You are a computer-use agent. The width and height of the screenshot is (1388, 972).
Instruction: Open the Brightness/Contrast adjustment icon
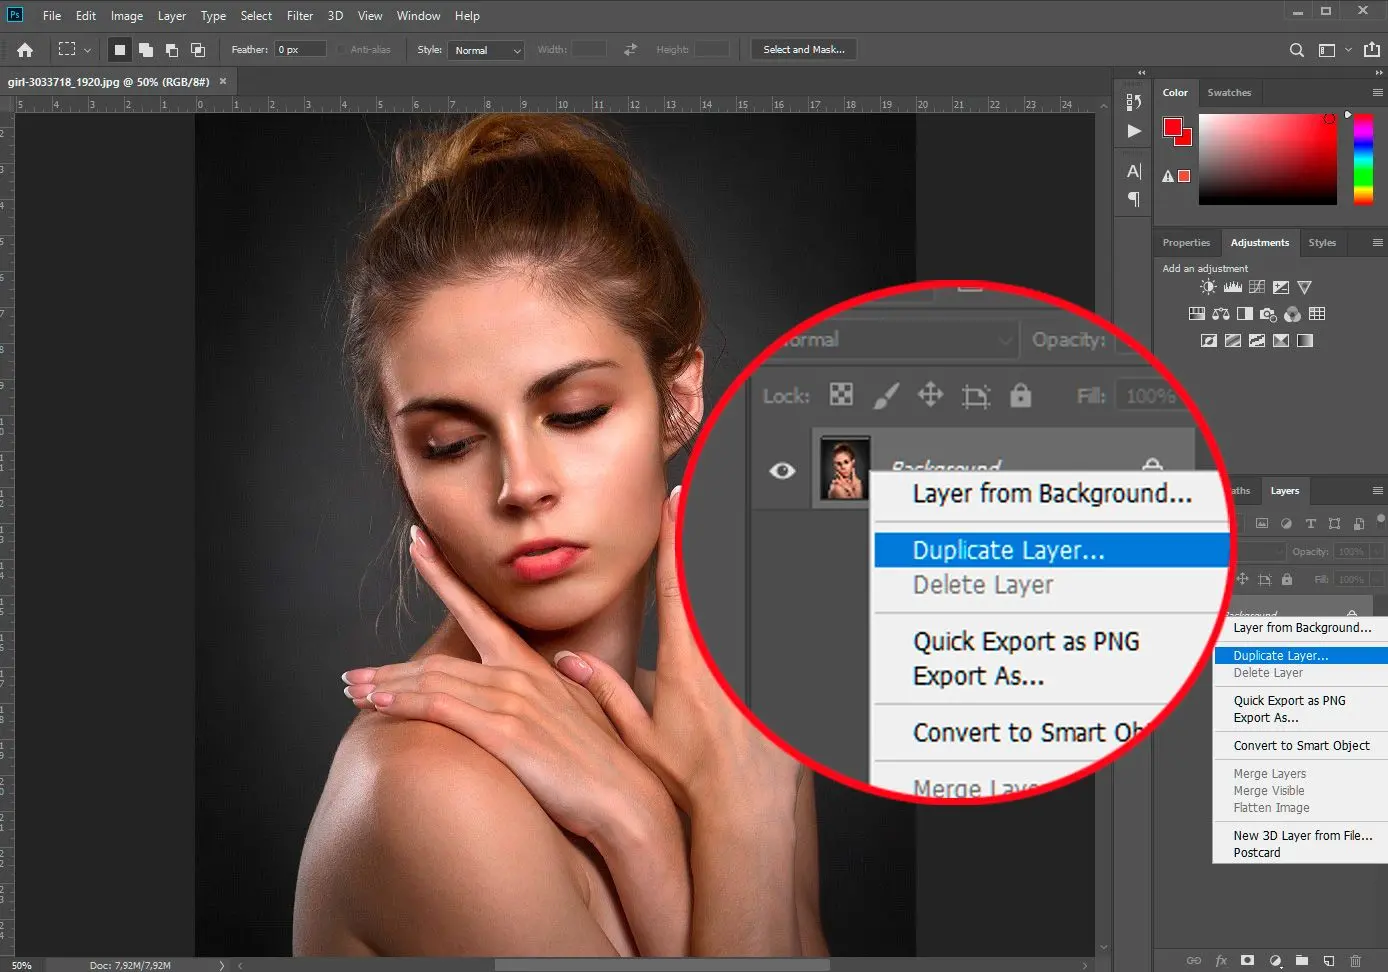[x=1208, y=287]
